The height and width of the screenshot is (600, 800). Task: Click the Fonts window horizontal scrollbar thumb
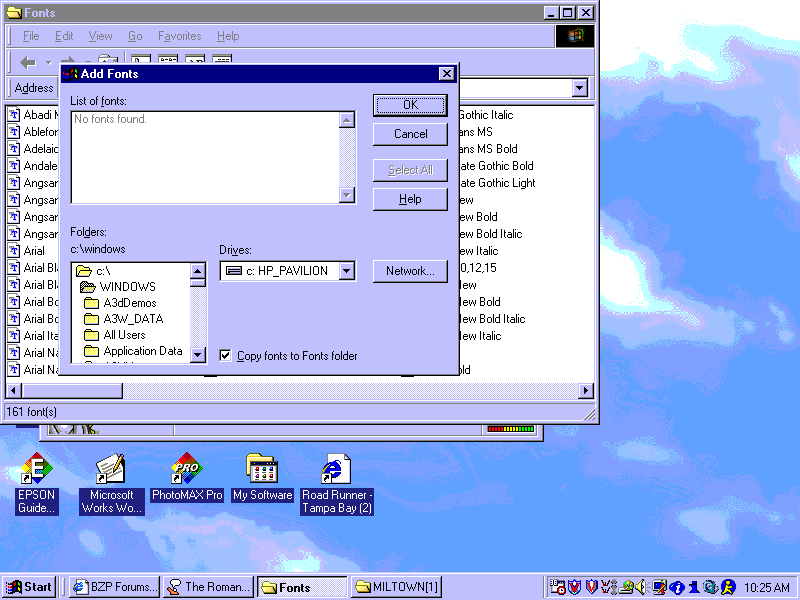[72, 391]
